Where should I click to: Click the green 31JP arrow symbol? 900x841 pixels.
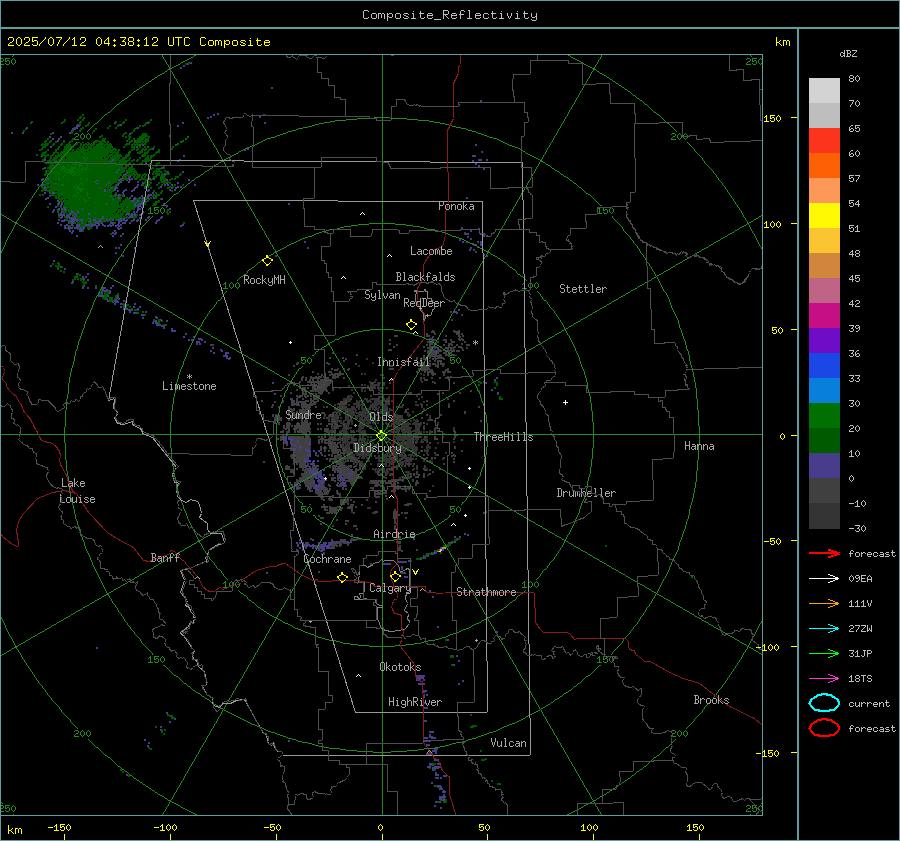(x=824, y=653)
